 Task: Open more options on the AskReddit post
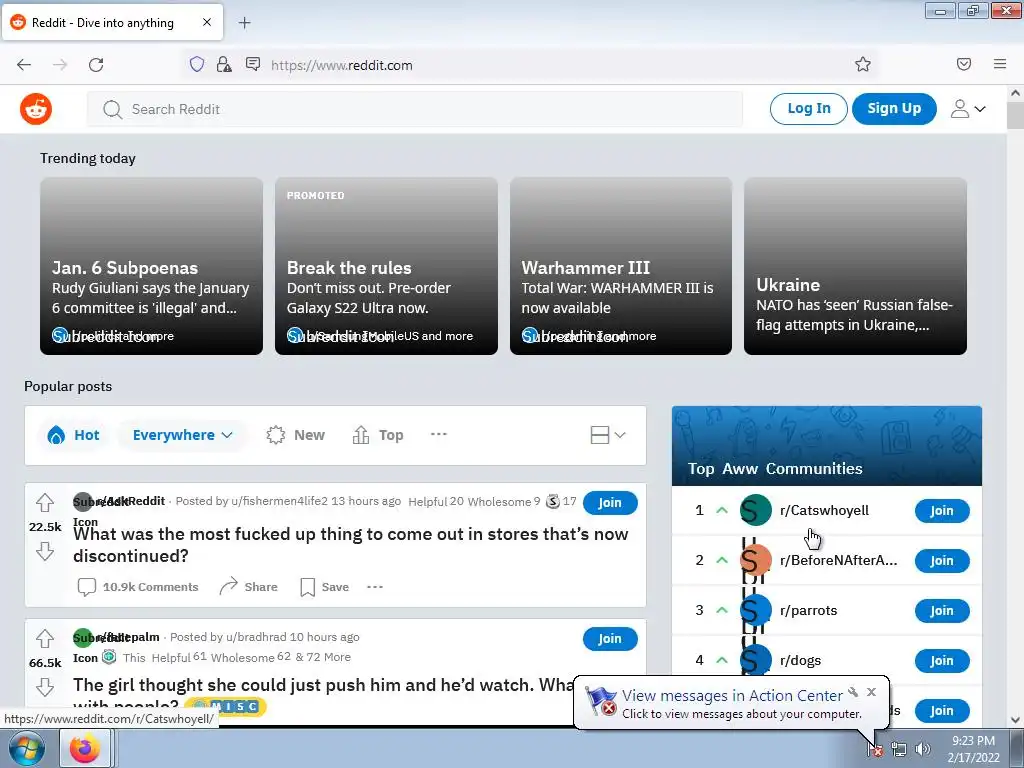pos(375,587)
